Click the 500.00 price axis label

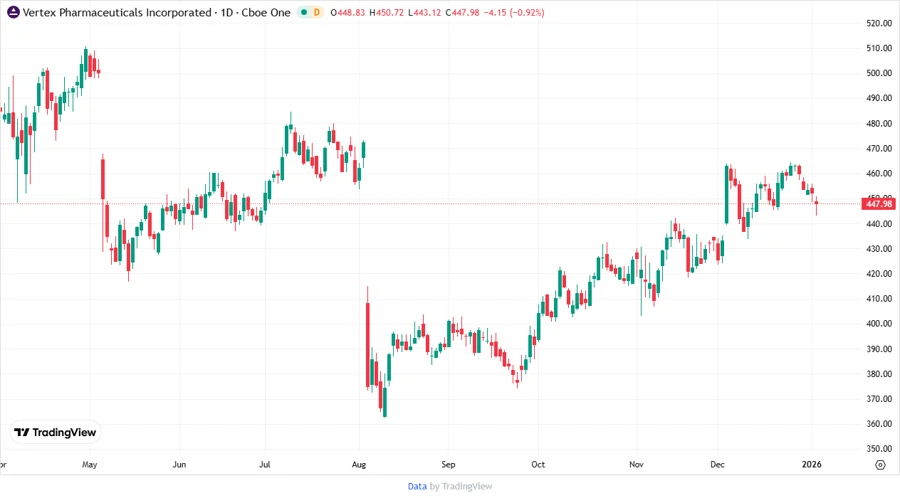click(x=879, y=73)
